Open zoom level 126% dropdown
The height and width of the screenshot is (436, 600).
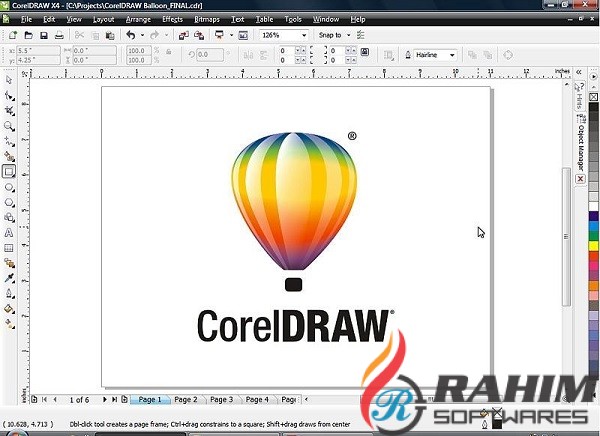pos(304,35)
